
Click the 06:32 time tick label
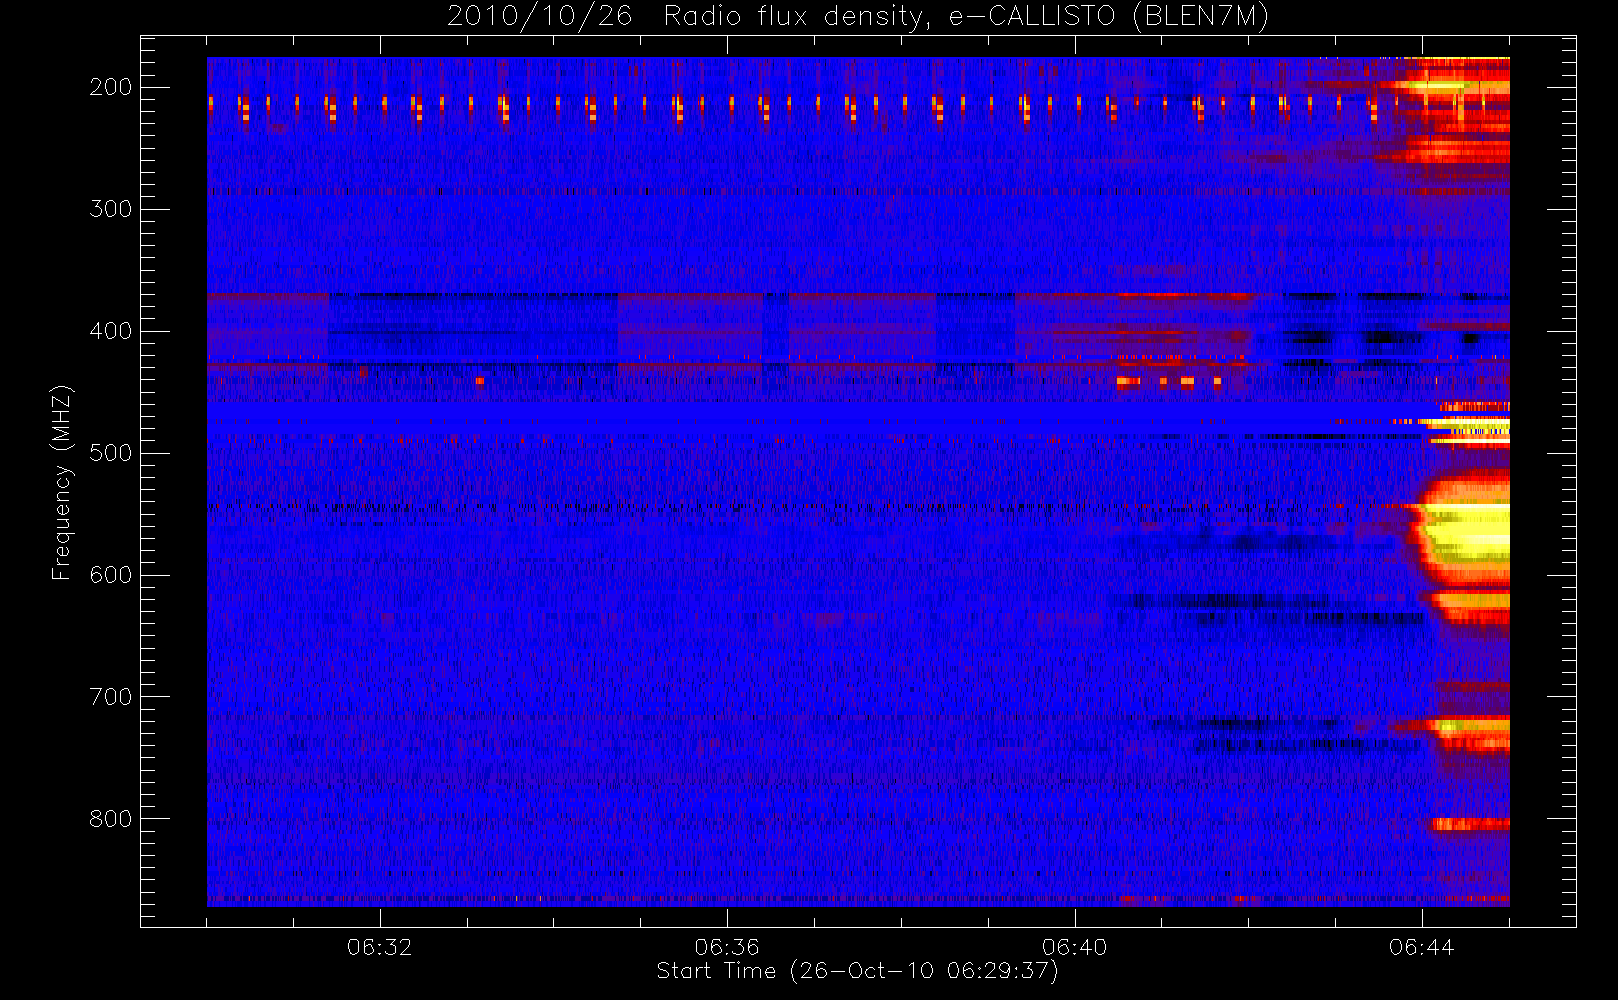[x=379, y=946]
